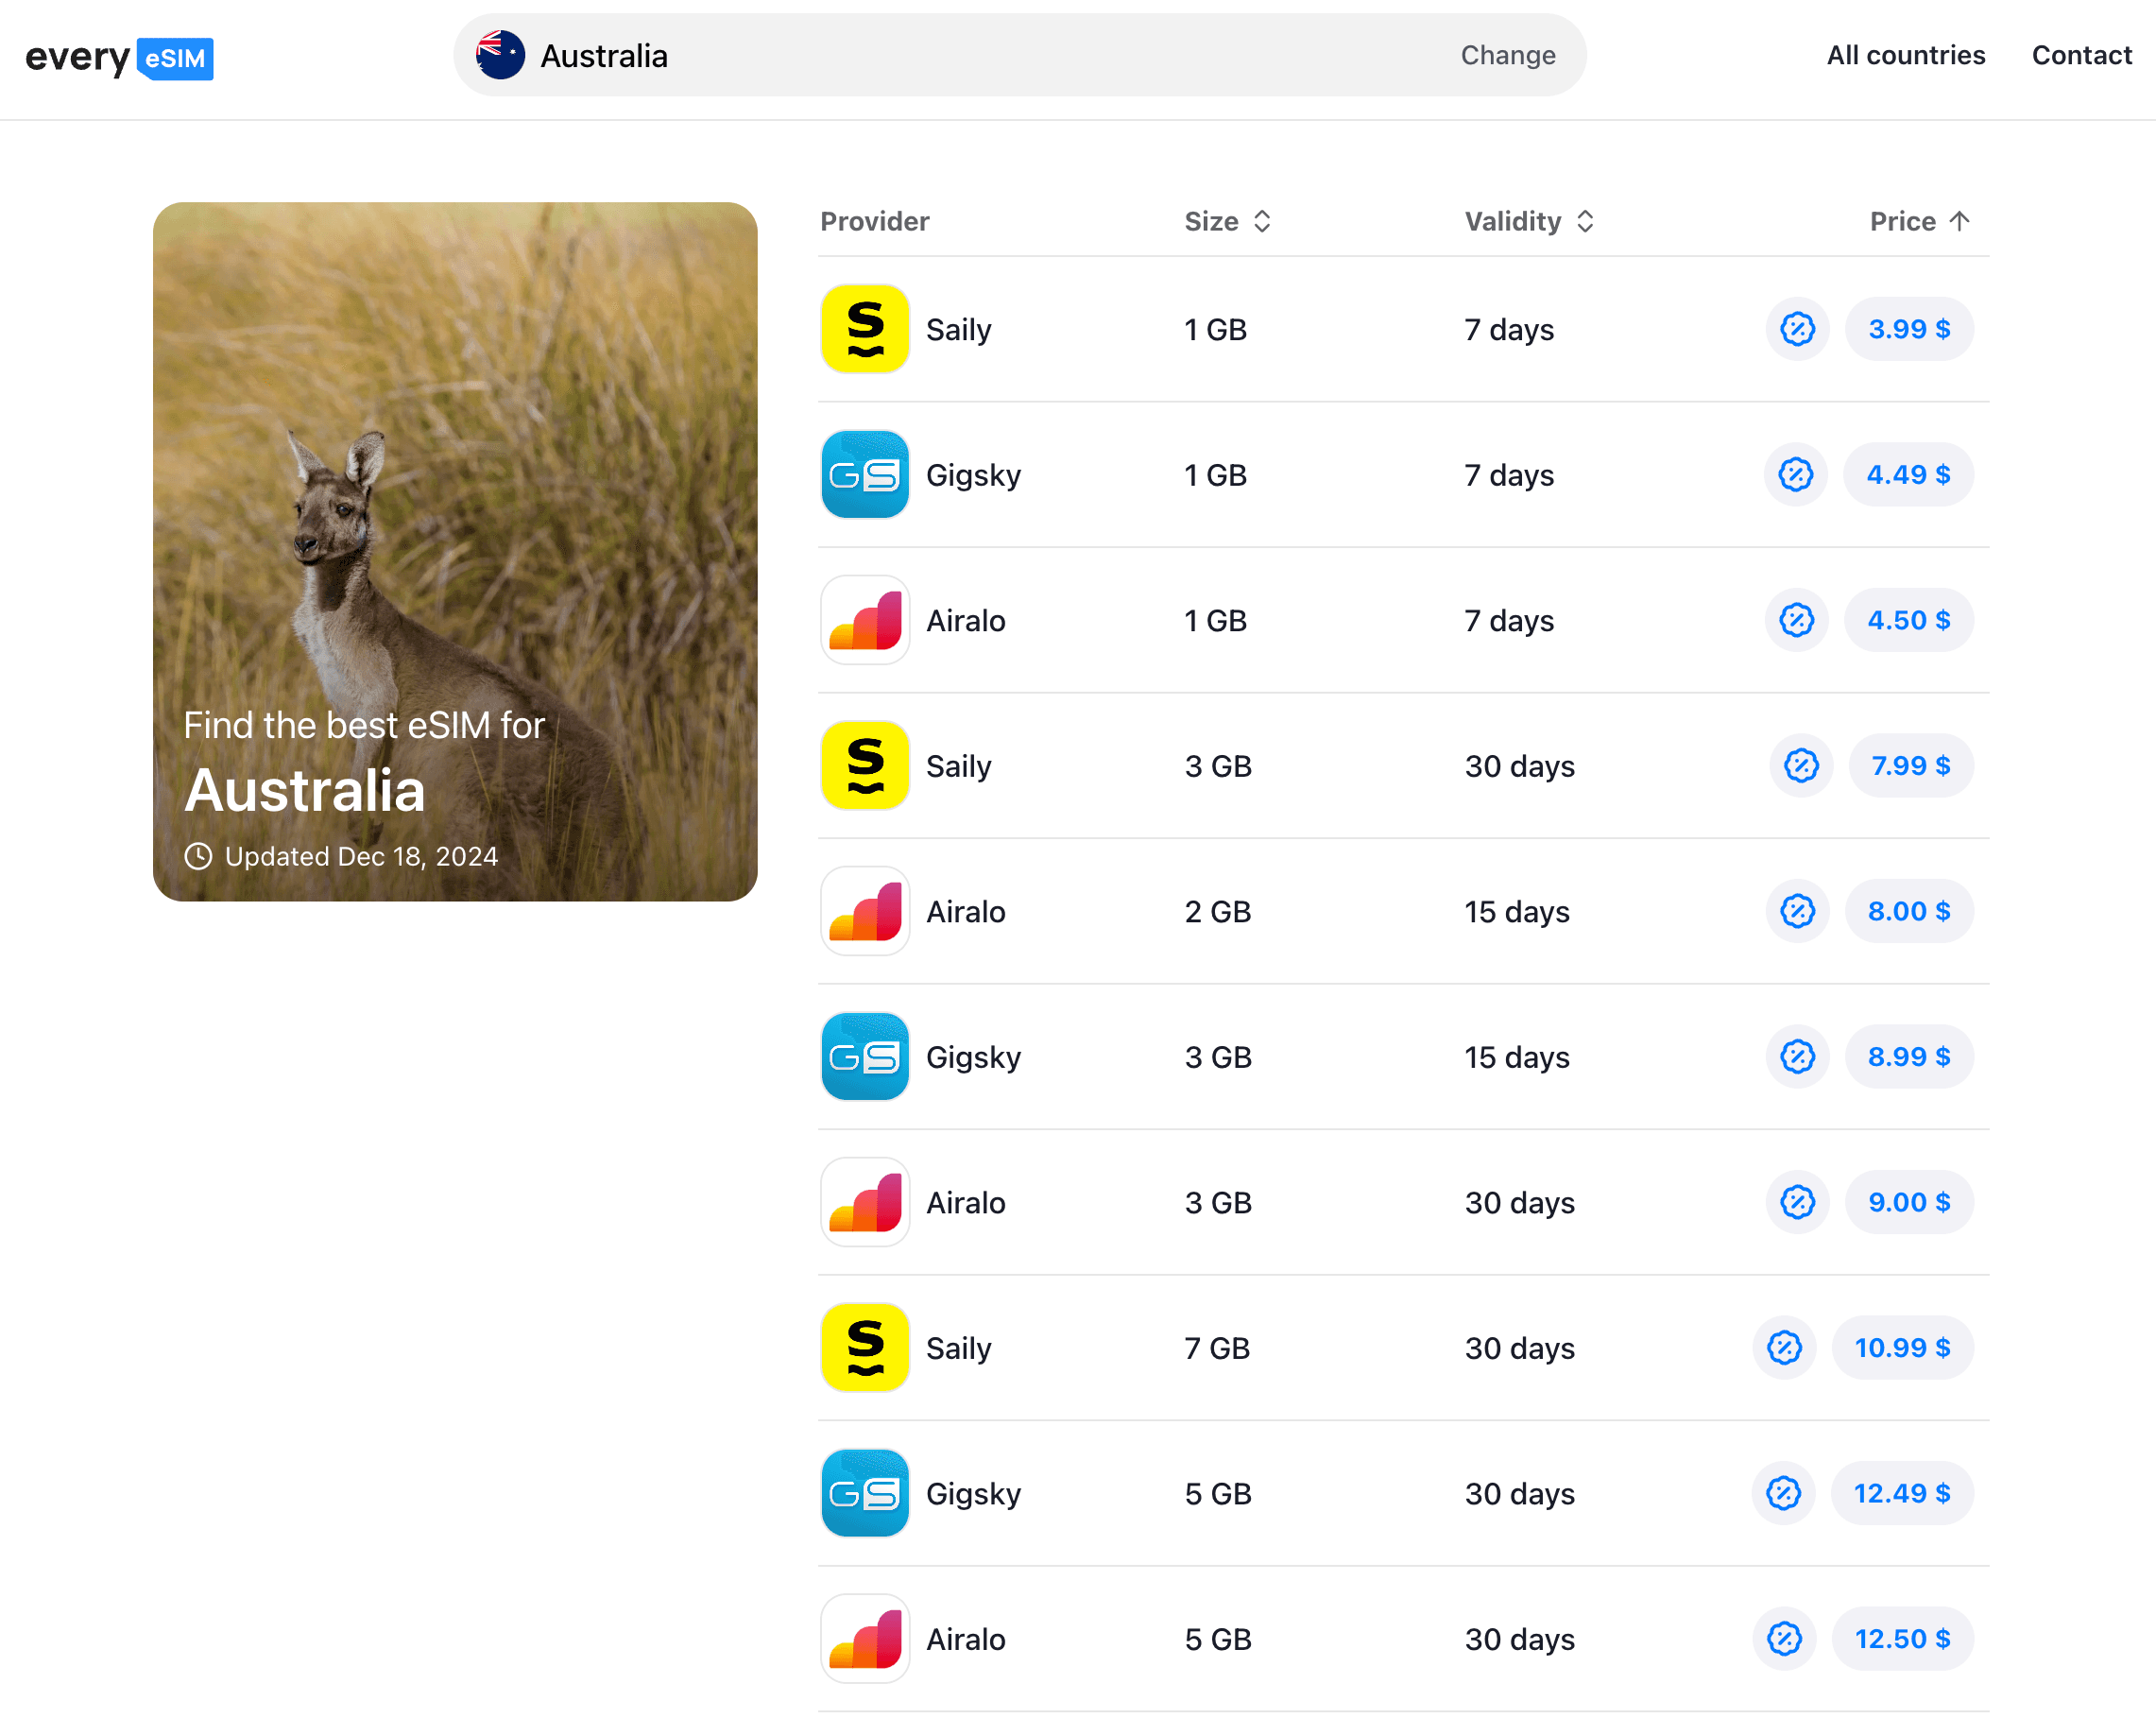Click discount icon for Saily 7 GB
Screen dimensions: 2156x1735
coord(1784,1348)
